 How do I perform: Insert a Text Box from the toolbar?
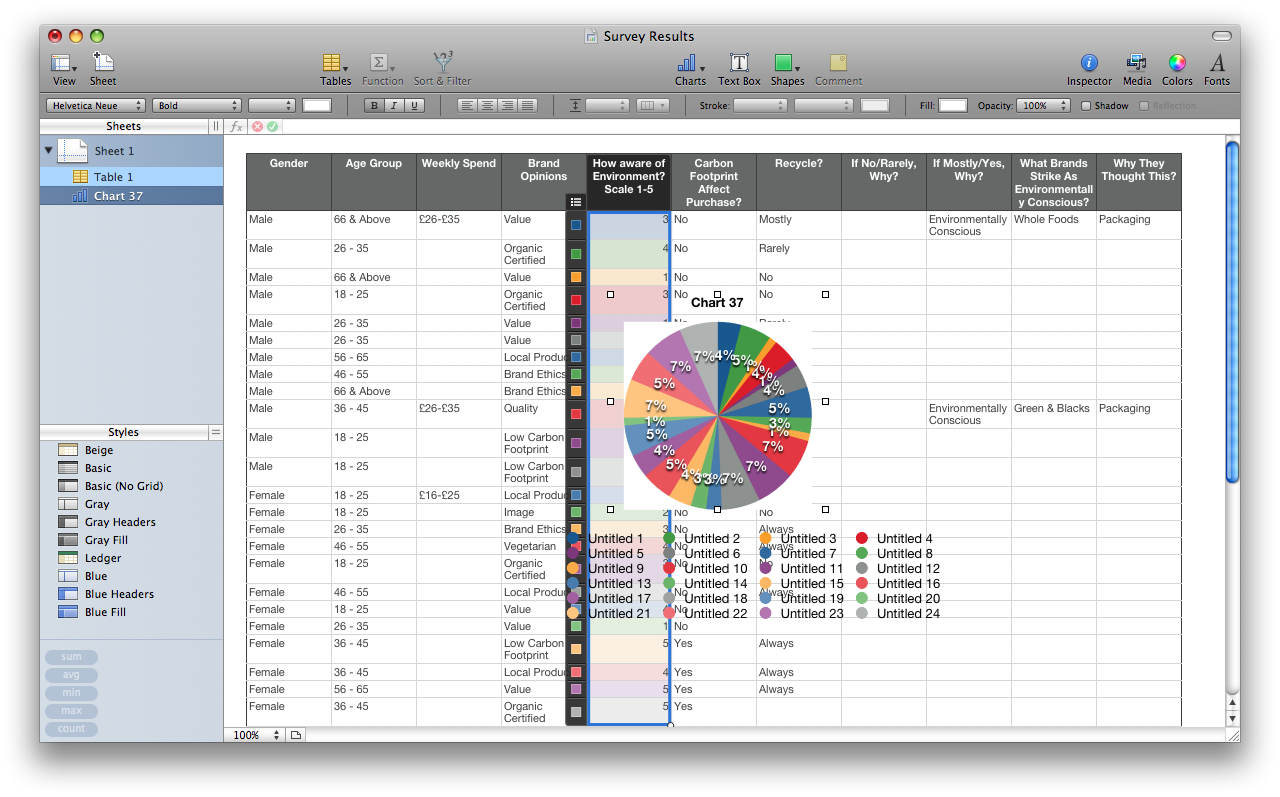[x=739, y=69]
